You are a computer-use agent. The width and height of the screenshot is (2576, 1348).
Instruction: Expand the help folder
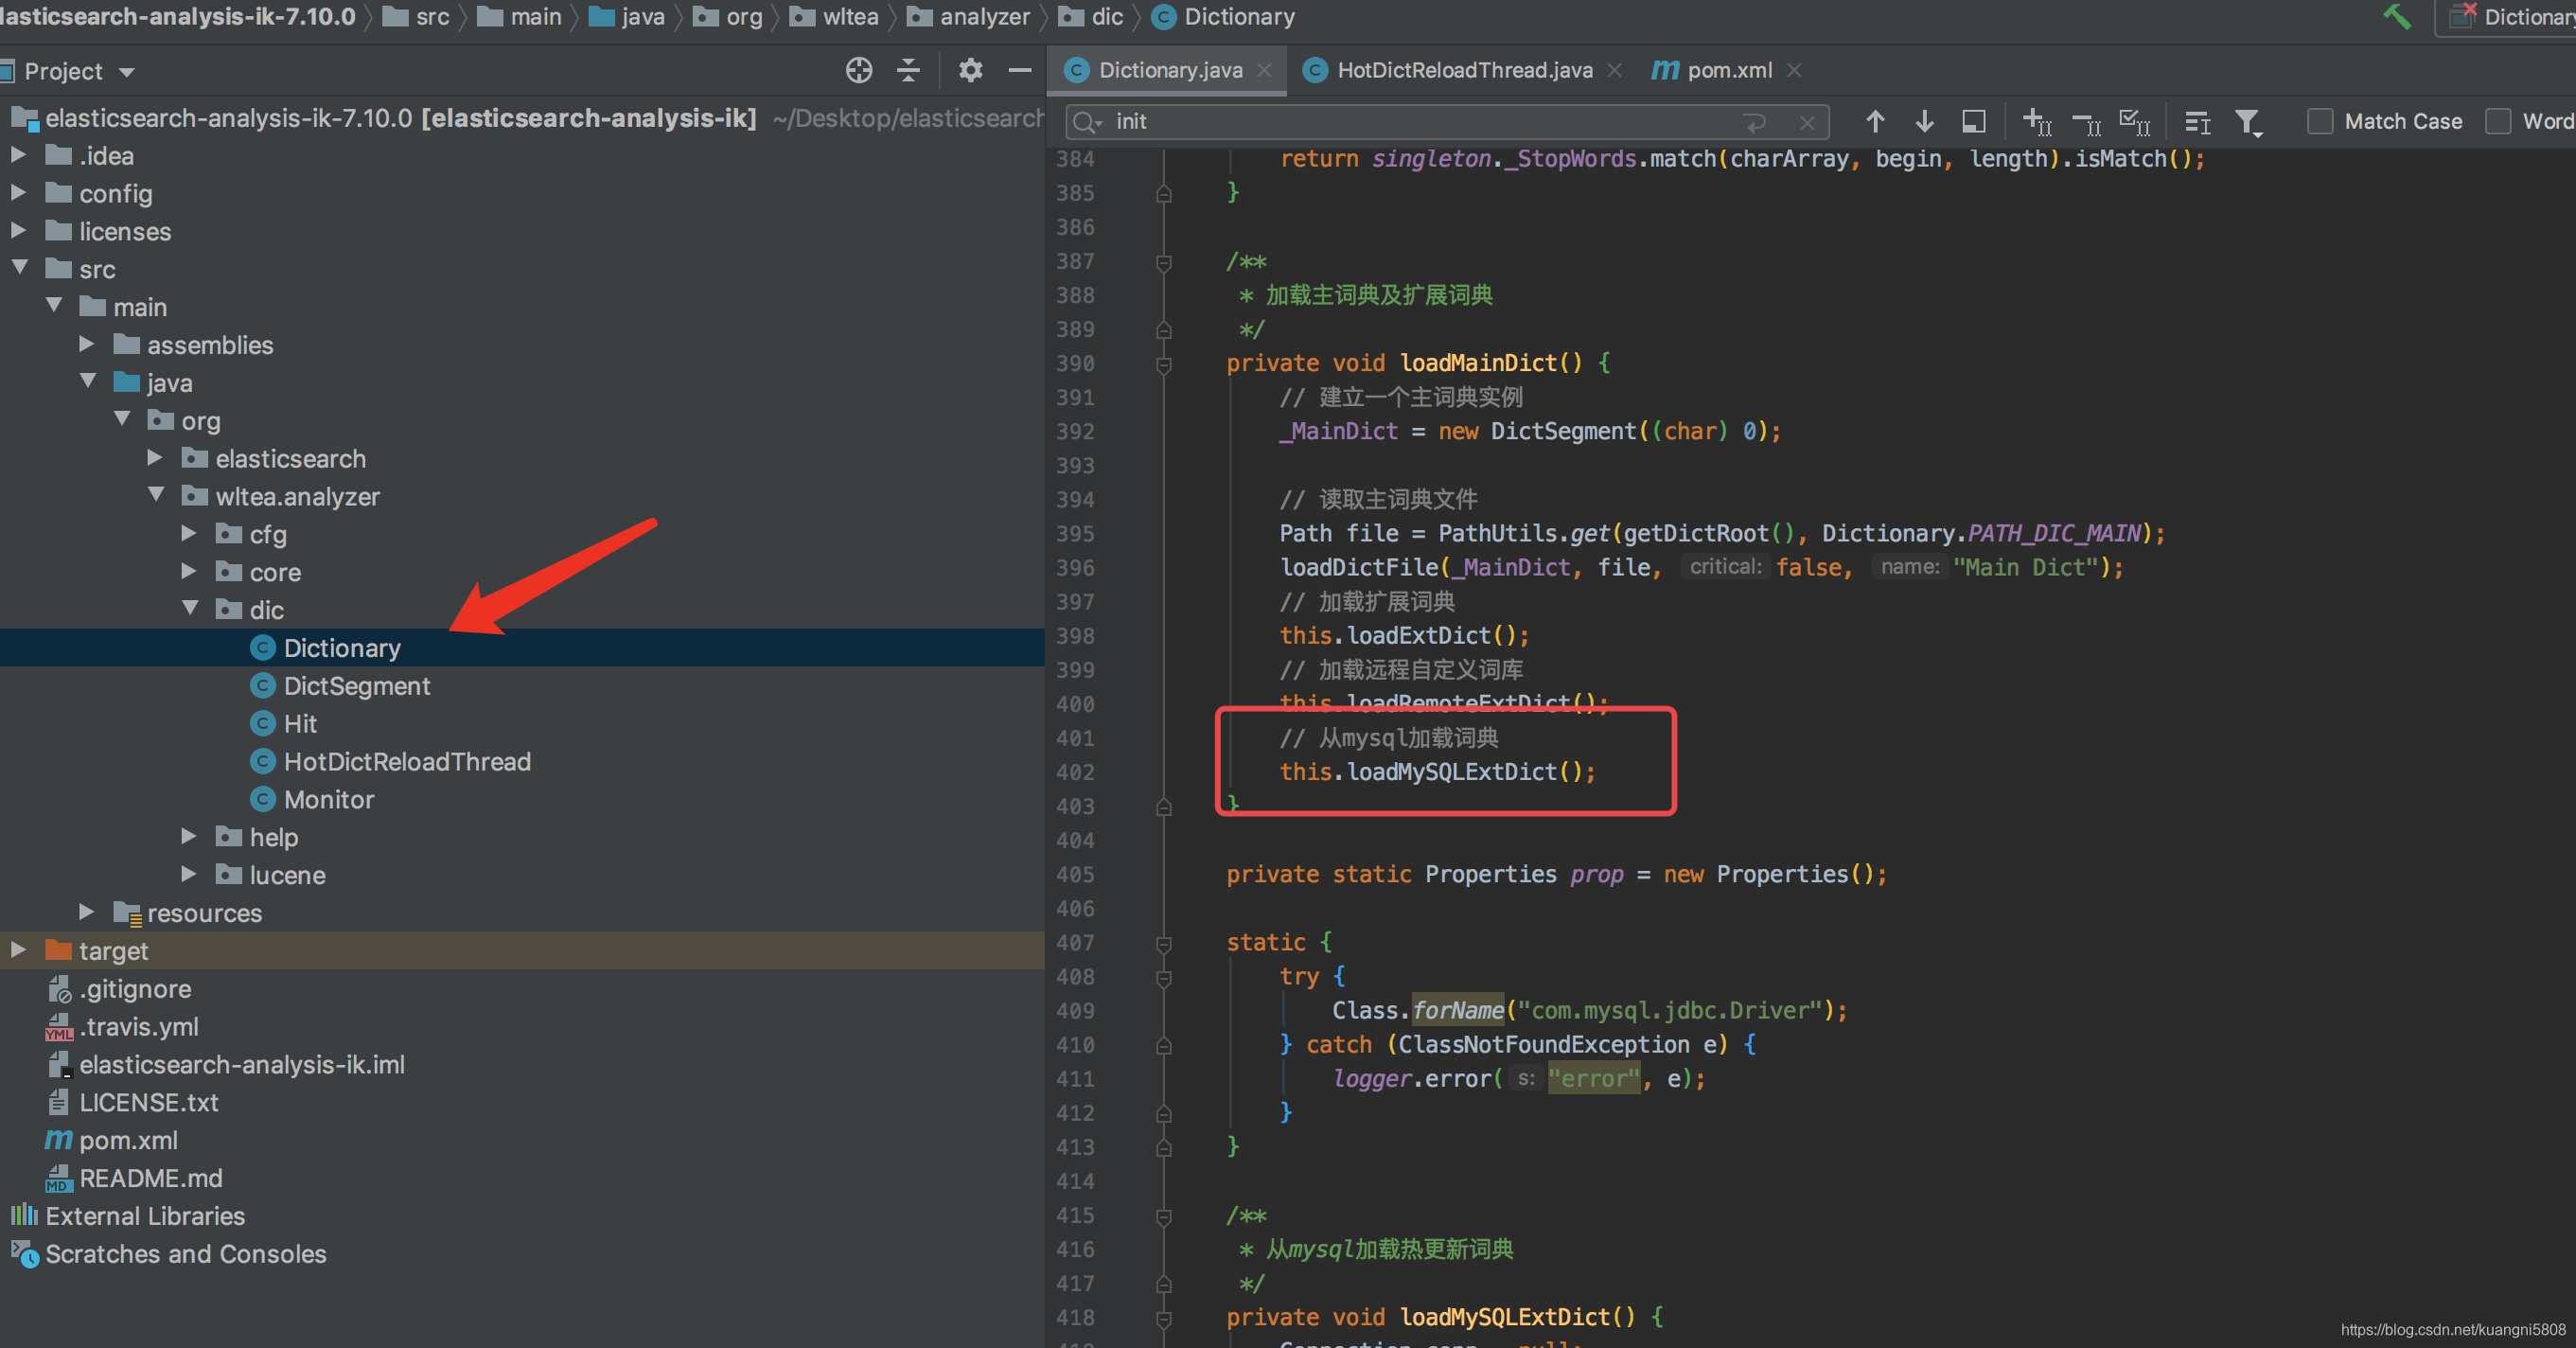tap(188, 837)
